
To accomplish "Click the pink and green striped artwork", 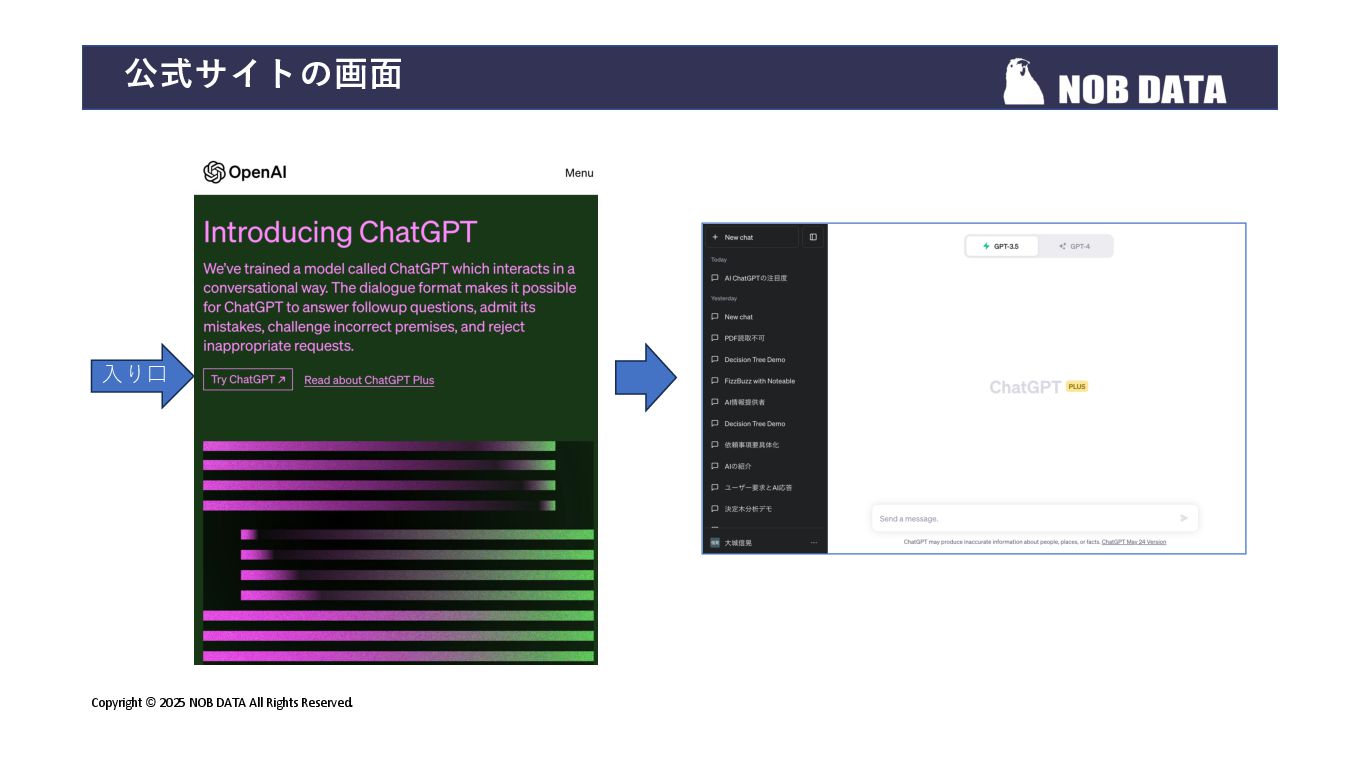I will [398, 552].
